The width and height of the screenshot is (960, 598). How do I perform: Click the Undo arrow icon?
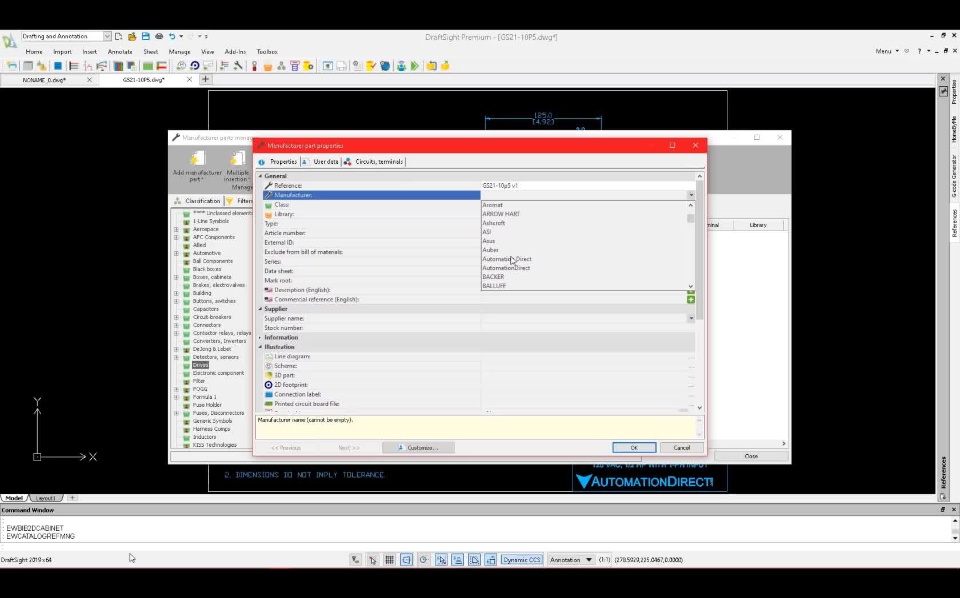172,37
